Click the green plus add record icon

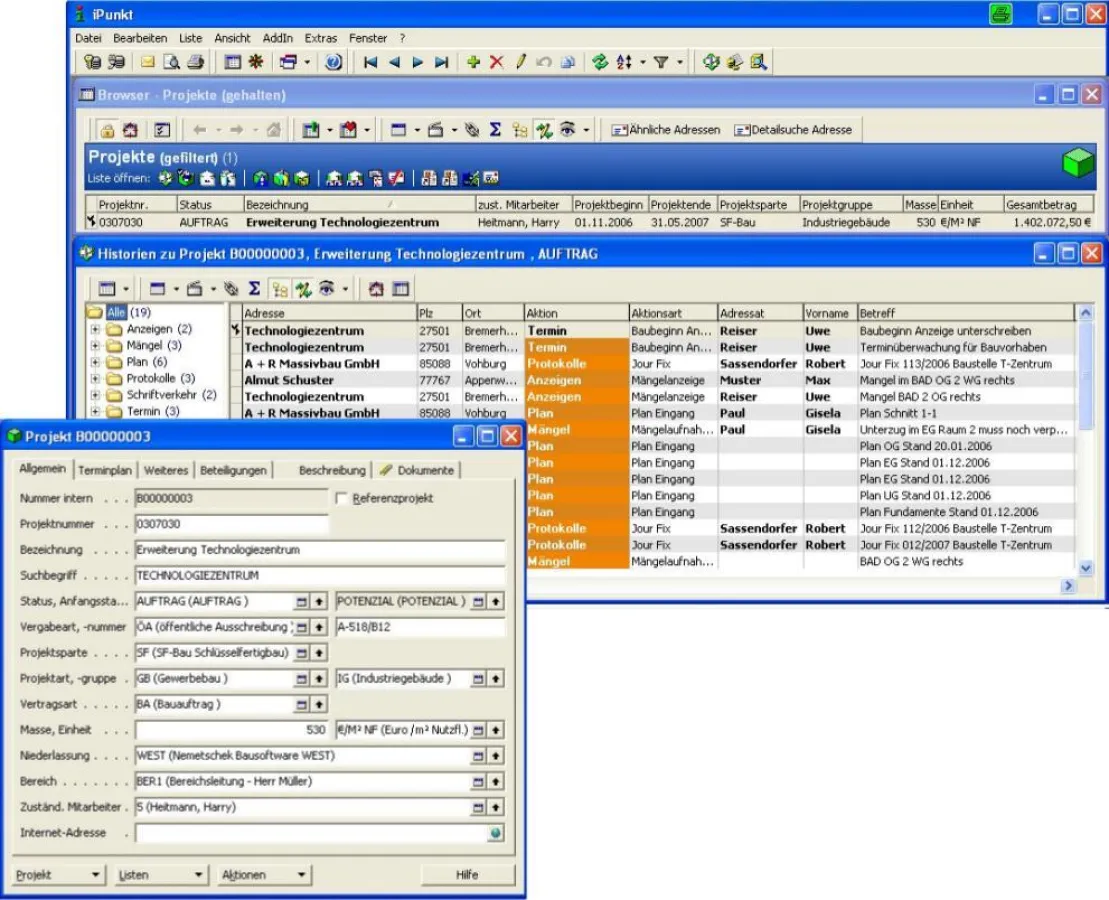click(474, 62)
